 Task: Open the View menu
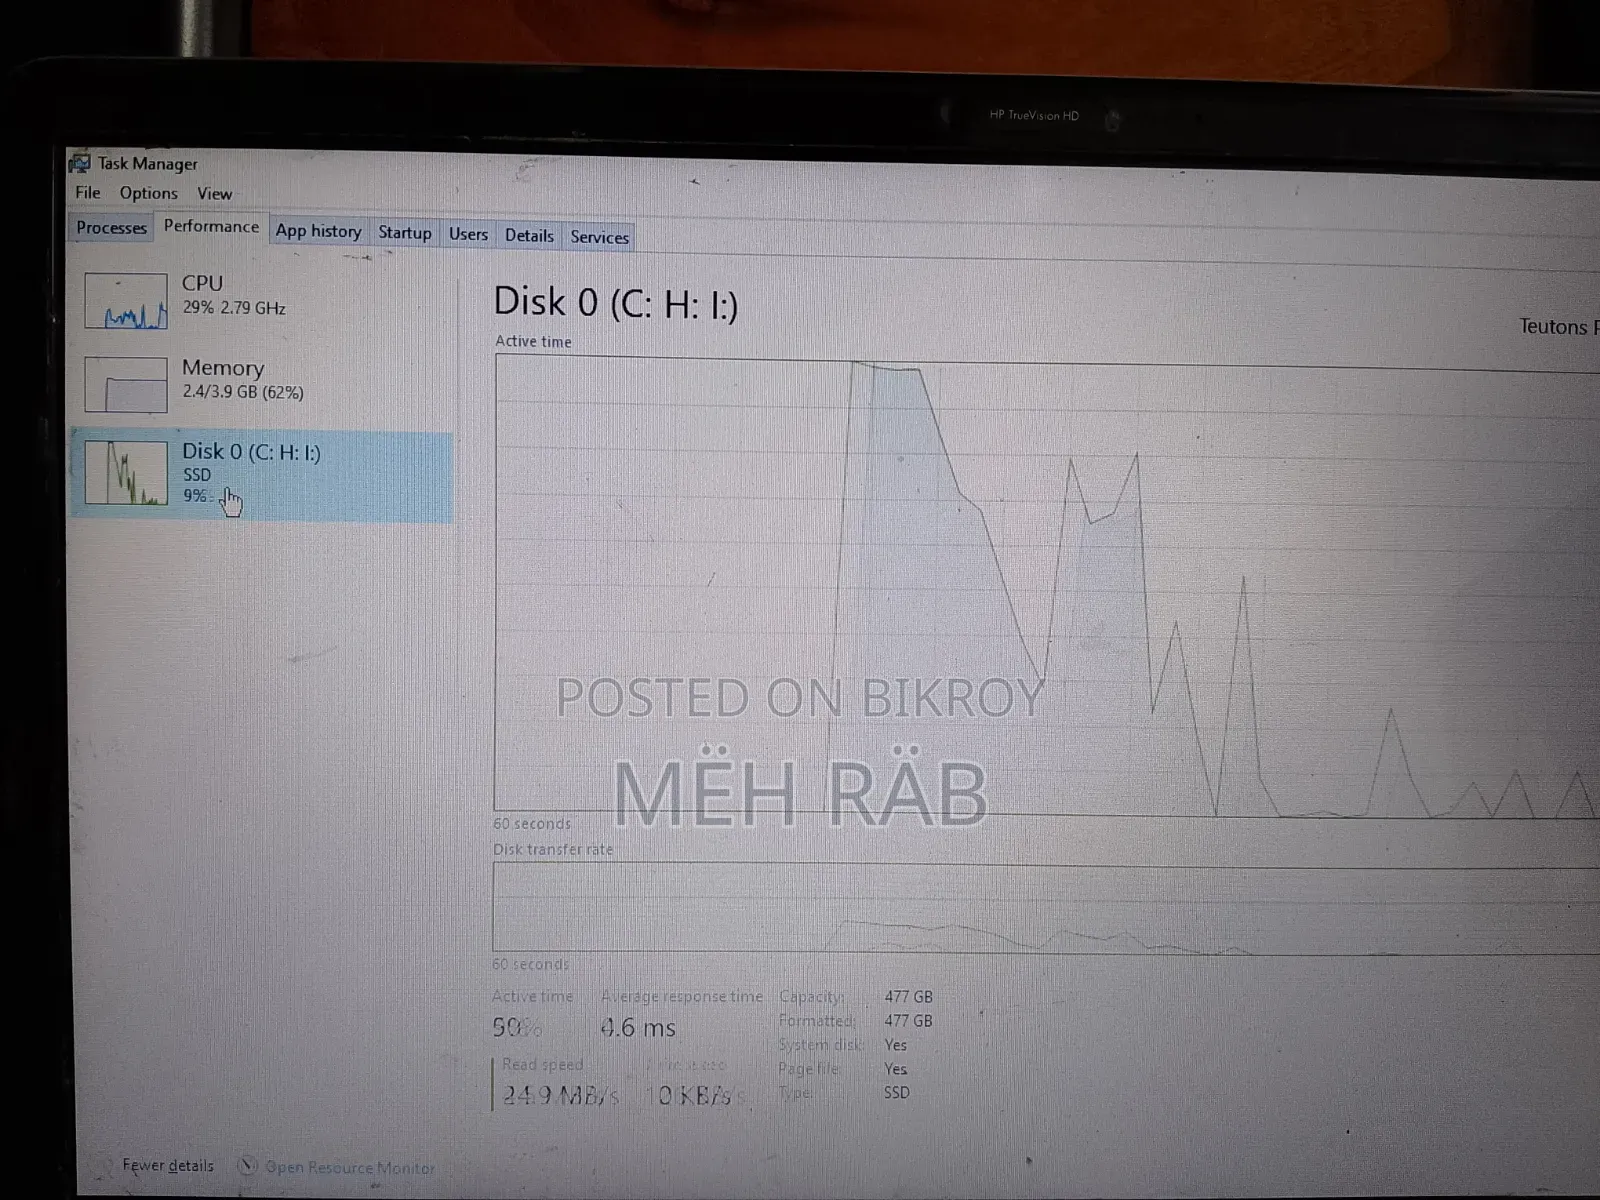point(214,194)
